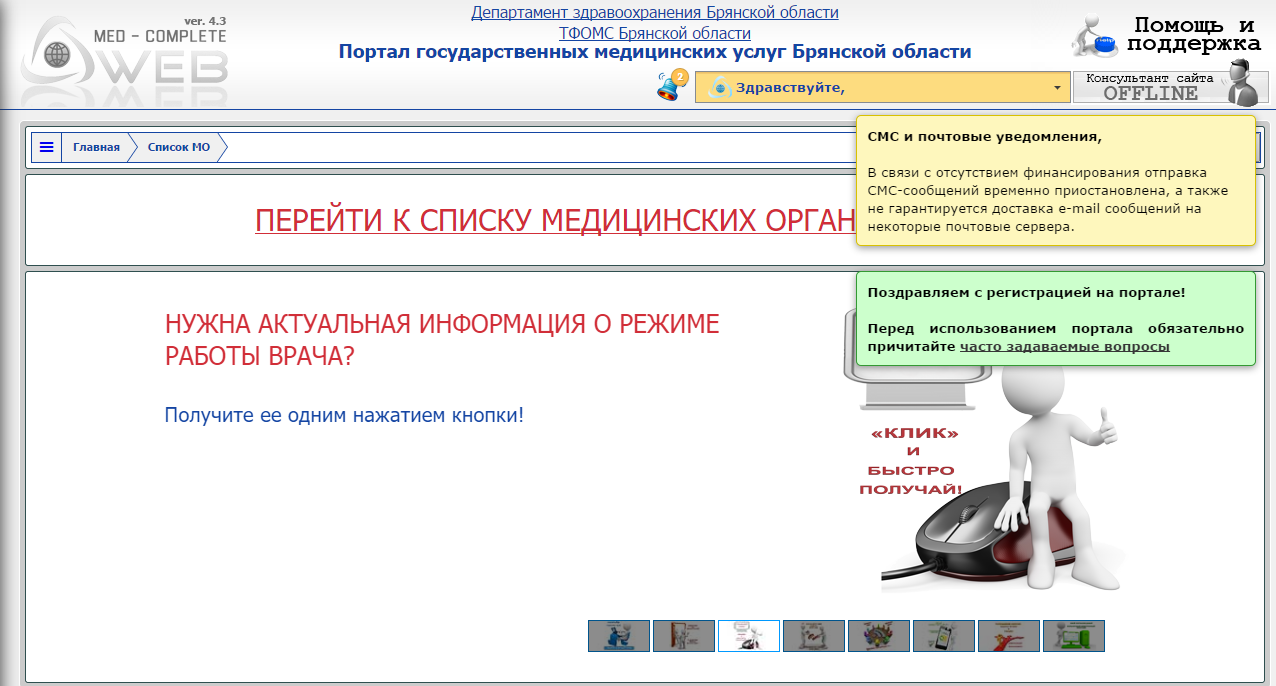Select the second slide thumbnail with door
The height and width of the screenshot is (686, 1276).
[684, 636]
